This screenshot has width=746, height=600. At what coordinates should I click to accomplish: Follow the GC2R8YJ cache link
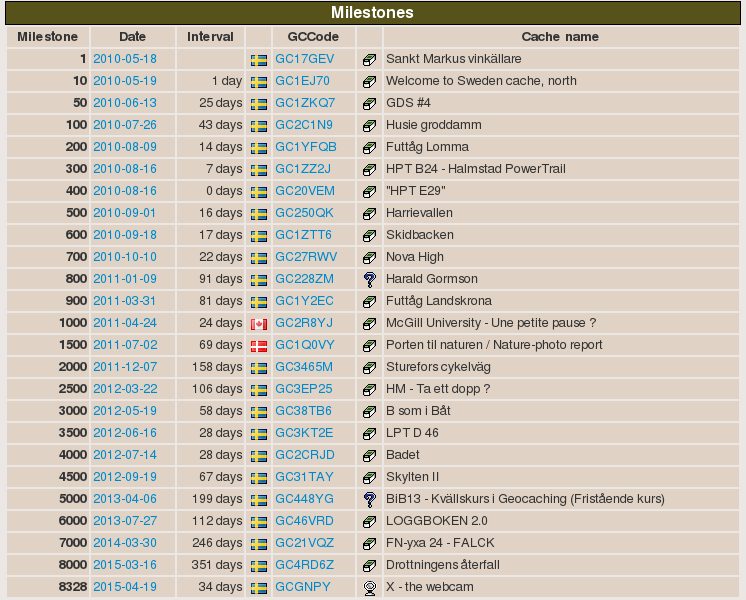[x=303, y=323]
